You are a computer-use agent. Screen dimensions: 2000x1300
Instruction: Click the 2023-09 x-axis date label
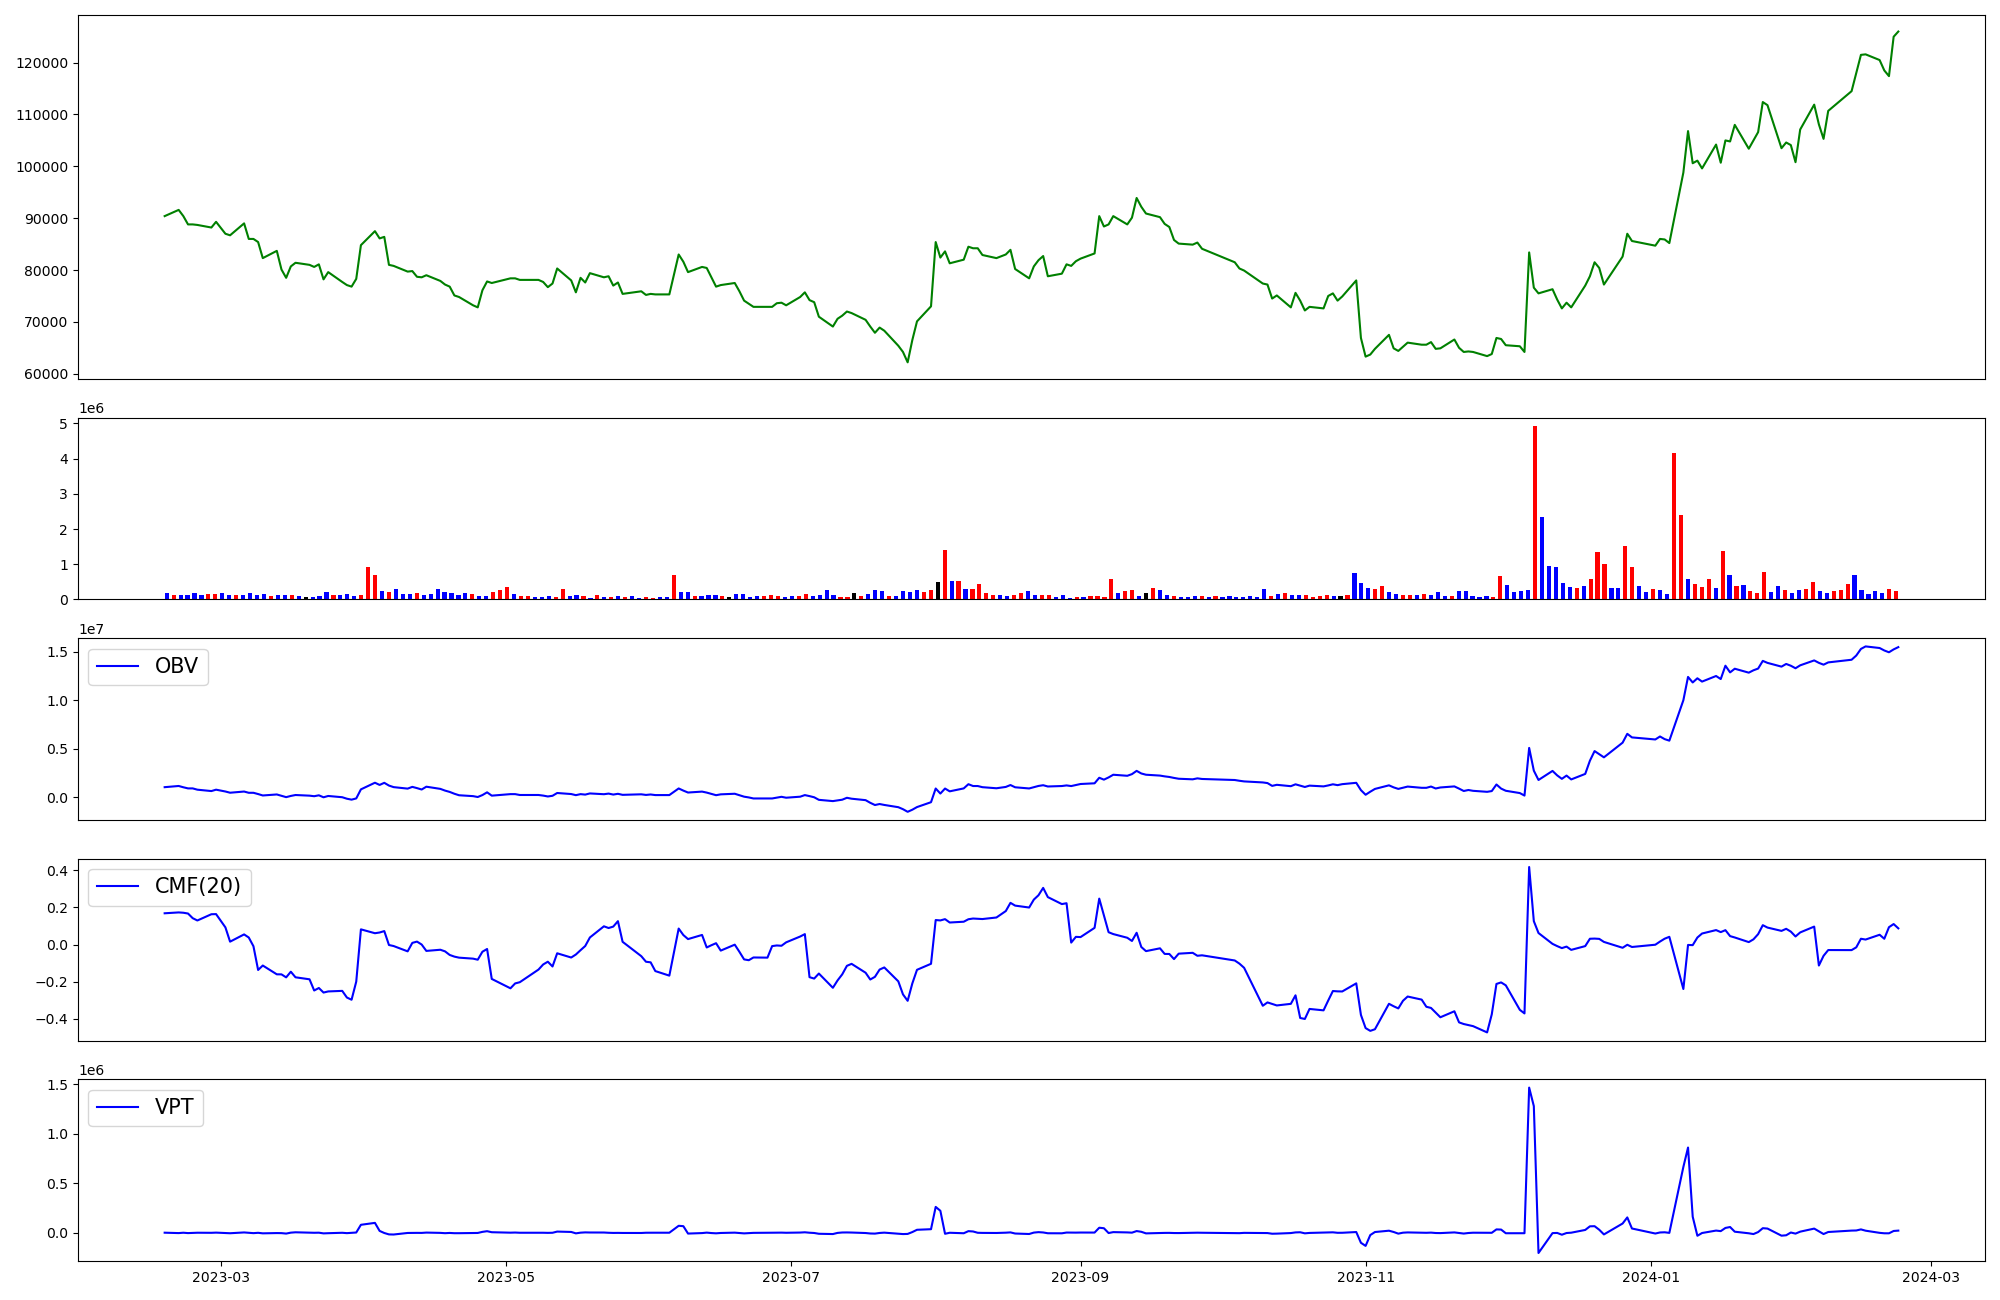(1080, 1277)
